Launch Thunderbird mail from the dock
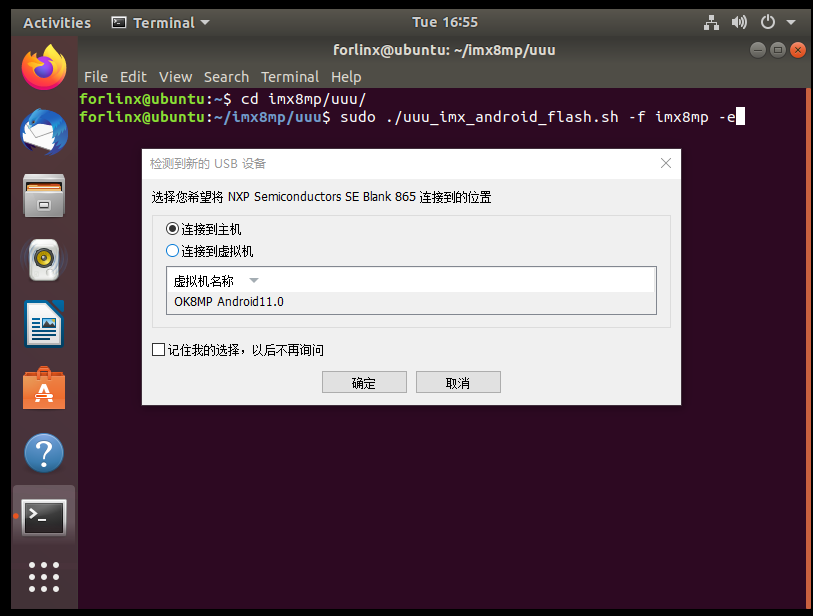Image resolution: width=813 pixels, height=616 pixels. click(x=44, y=132)
